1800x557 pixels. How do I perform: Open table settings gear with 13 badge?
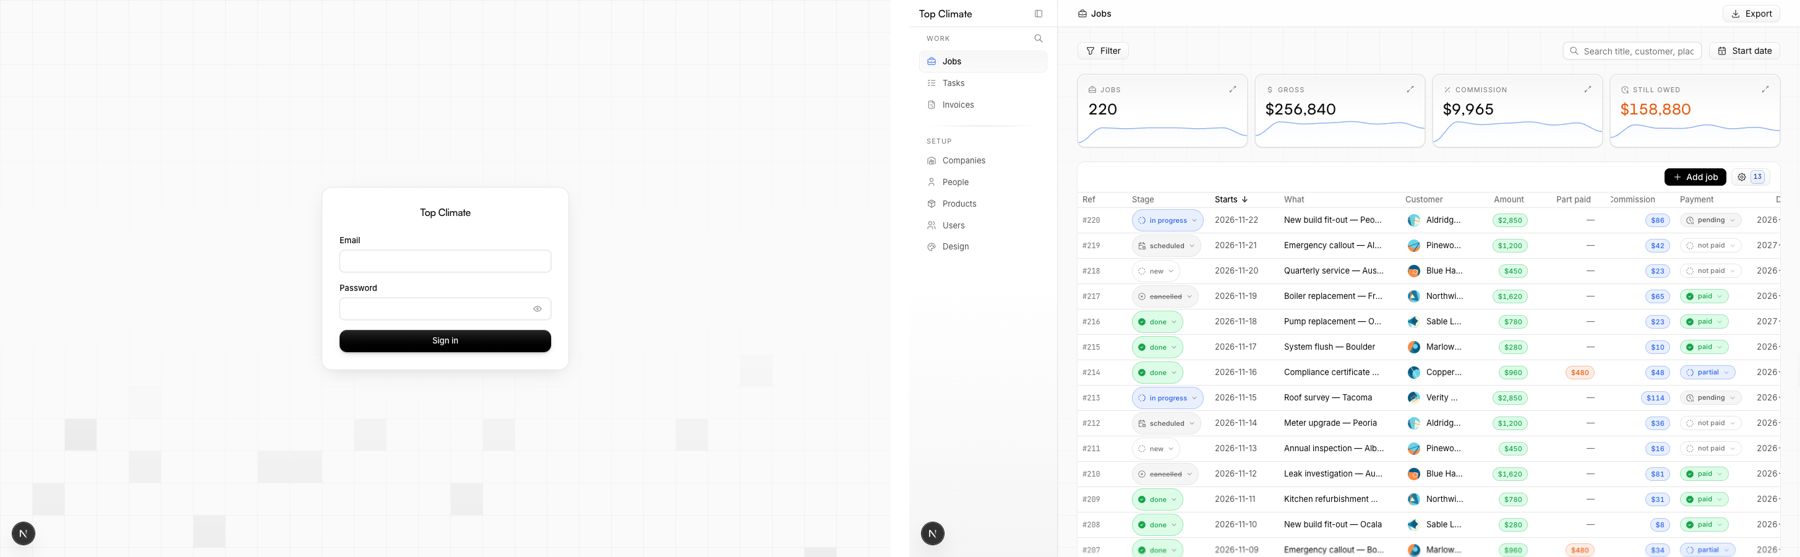click(x=1750, y=177)
